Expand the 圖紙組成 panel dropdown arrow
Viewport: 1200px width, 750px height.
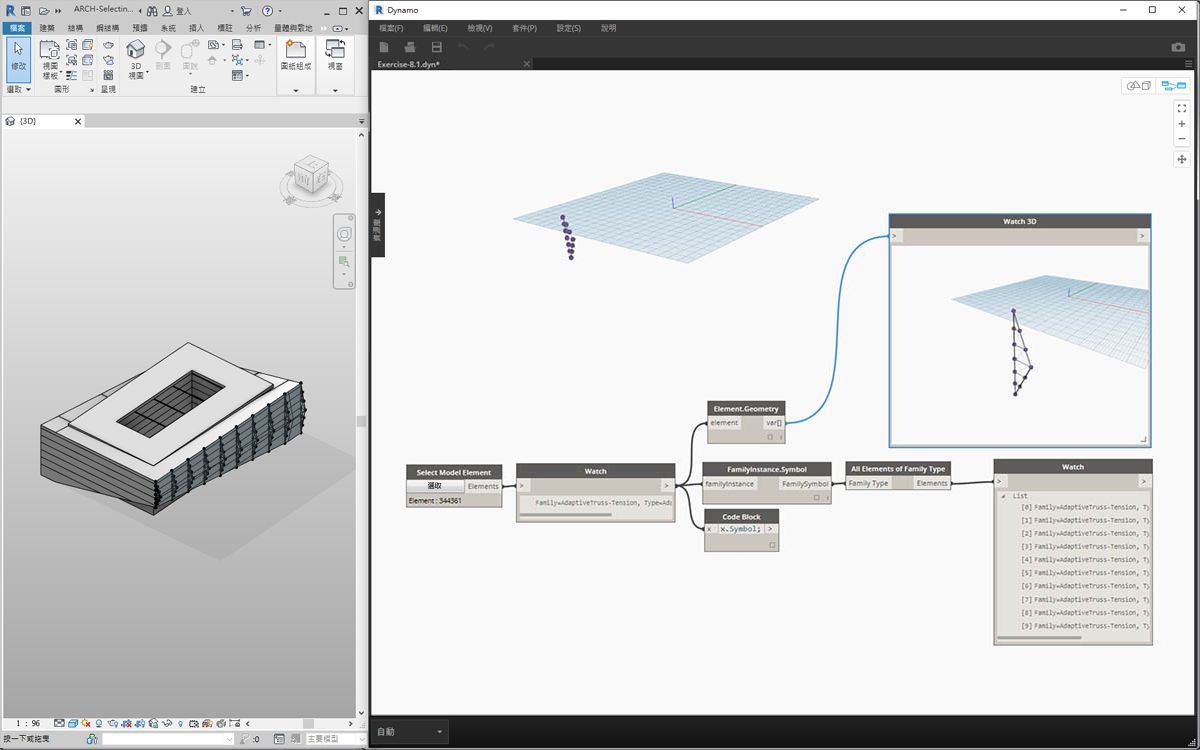pyautogui.click(x=296, y=91)
